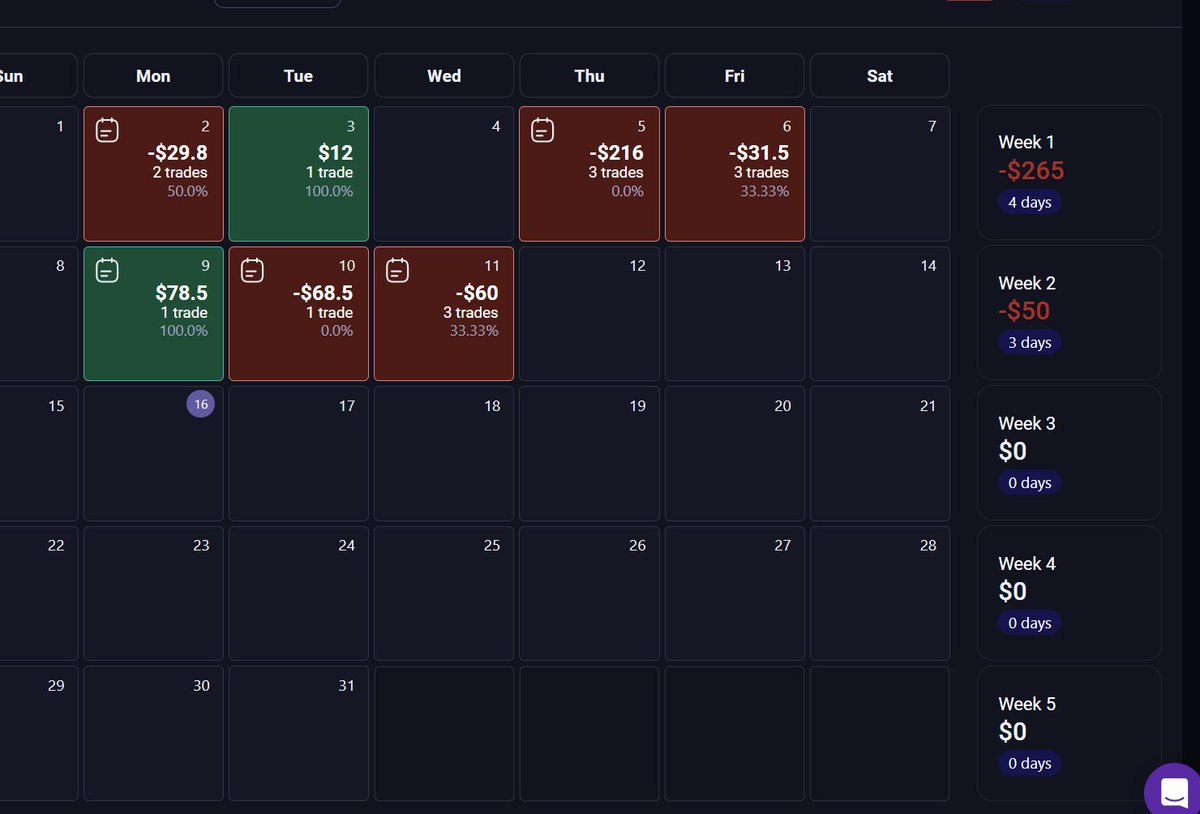Open the -$216 day cell for Thursday 5
The height and width of the screenshot is (814, 1200).
[589, 174]
